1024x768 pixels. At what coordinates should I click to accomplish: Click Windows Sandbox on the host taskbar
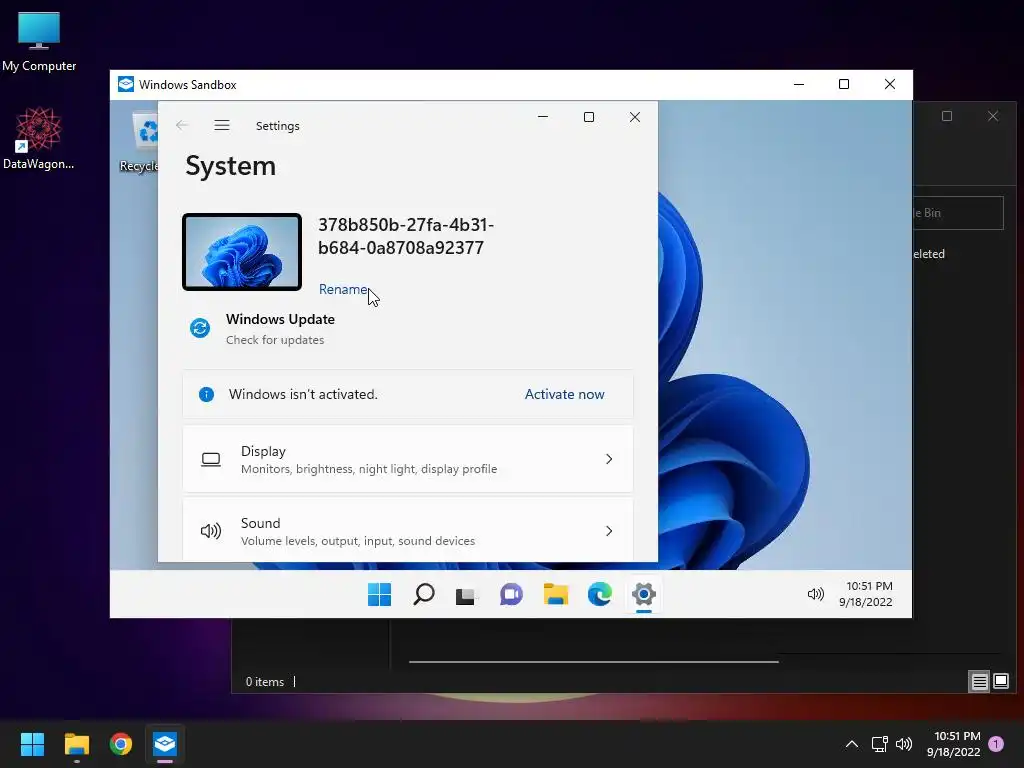(x=165, y=744)
